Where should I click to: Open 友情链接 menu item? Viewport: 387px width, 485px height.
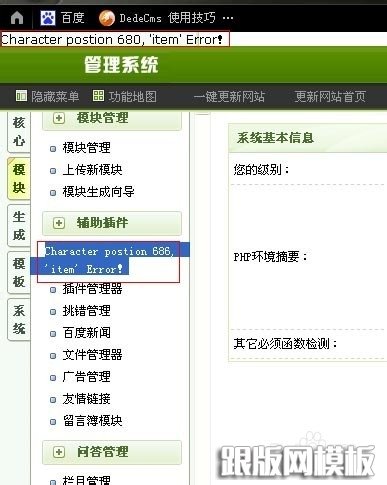(x=86, y=399)
